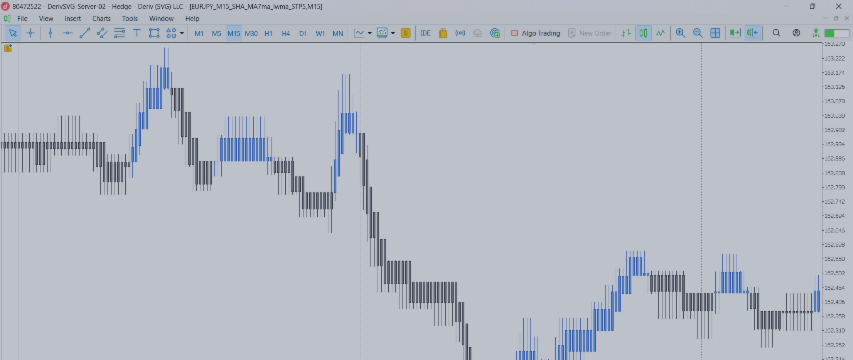The height and width of the screenshot is (360, 853).
Task: Click the New Order button
Action: click(x=590, y=33)
